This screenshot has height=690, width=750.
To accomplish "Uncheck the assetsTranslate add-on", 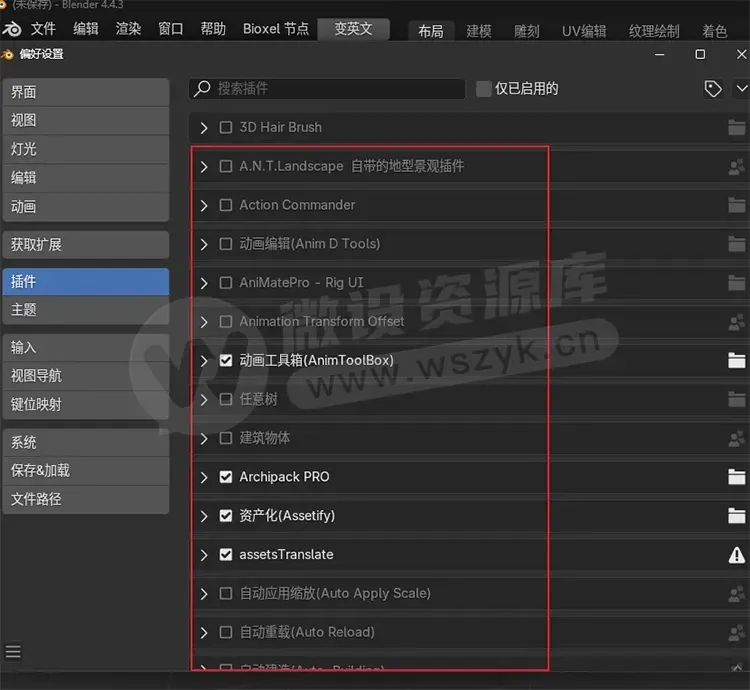I will 225,555.
